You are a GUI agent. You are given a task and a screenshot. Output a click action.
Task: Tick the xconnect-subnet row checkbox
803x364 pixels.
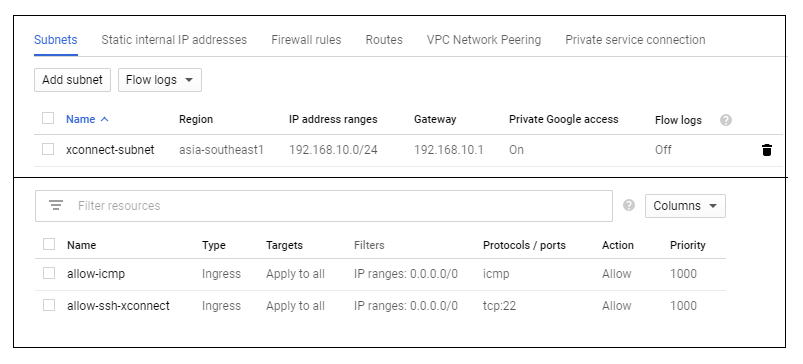tap(48, 149)
